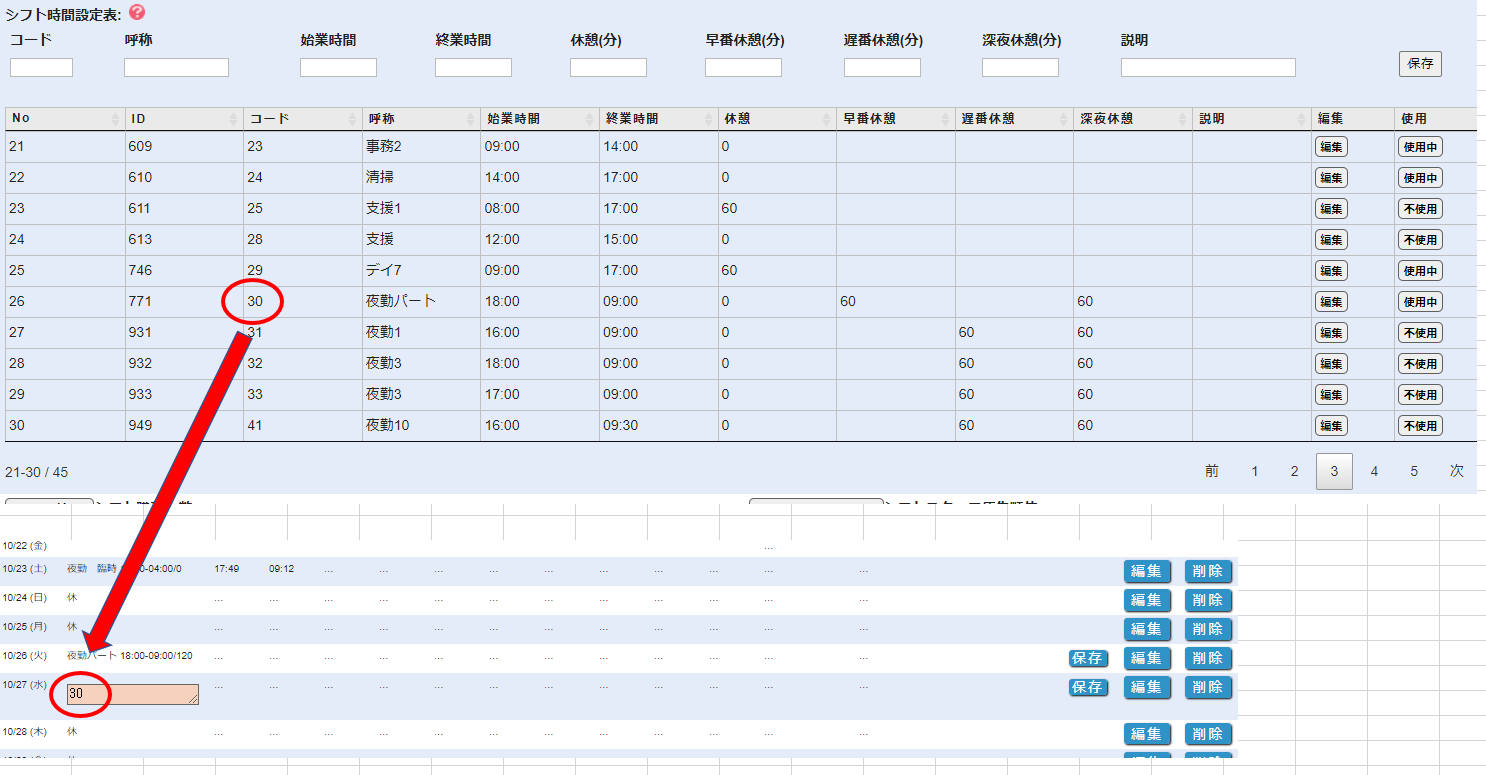Save the 10/26 (火) schedule row
Image resolution: width=1486 pixels, height=775 pixels.
click(1087, 659)
